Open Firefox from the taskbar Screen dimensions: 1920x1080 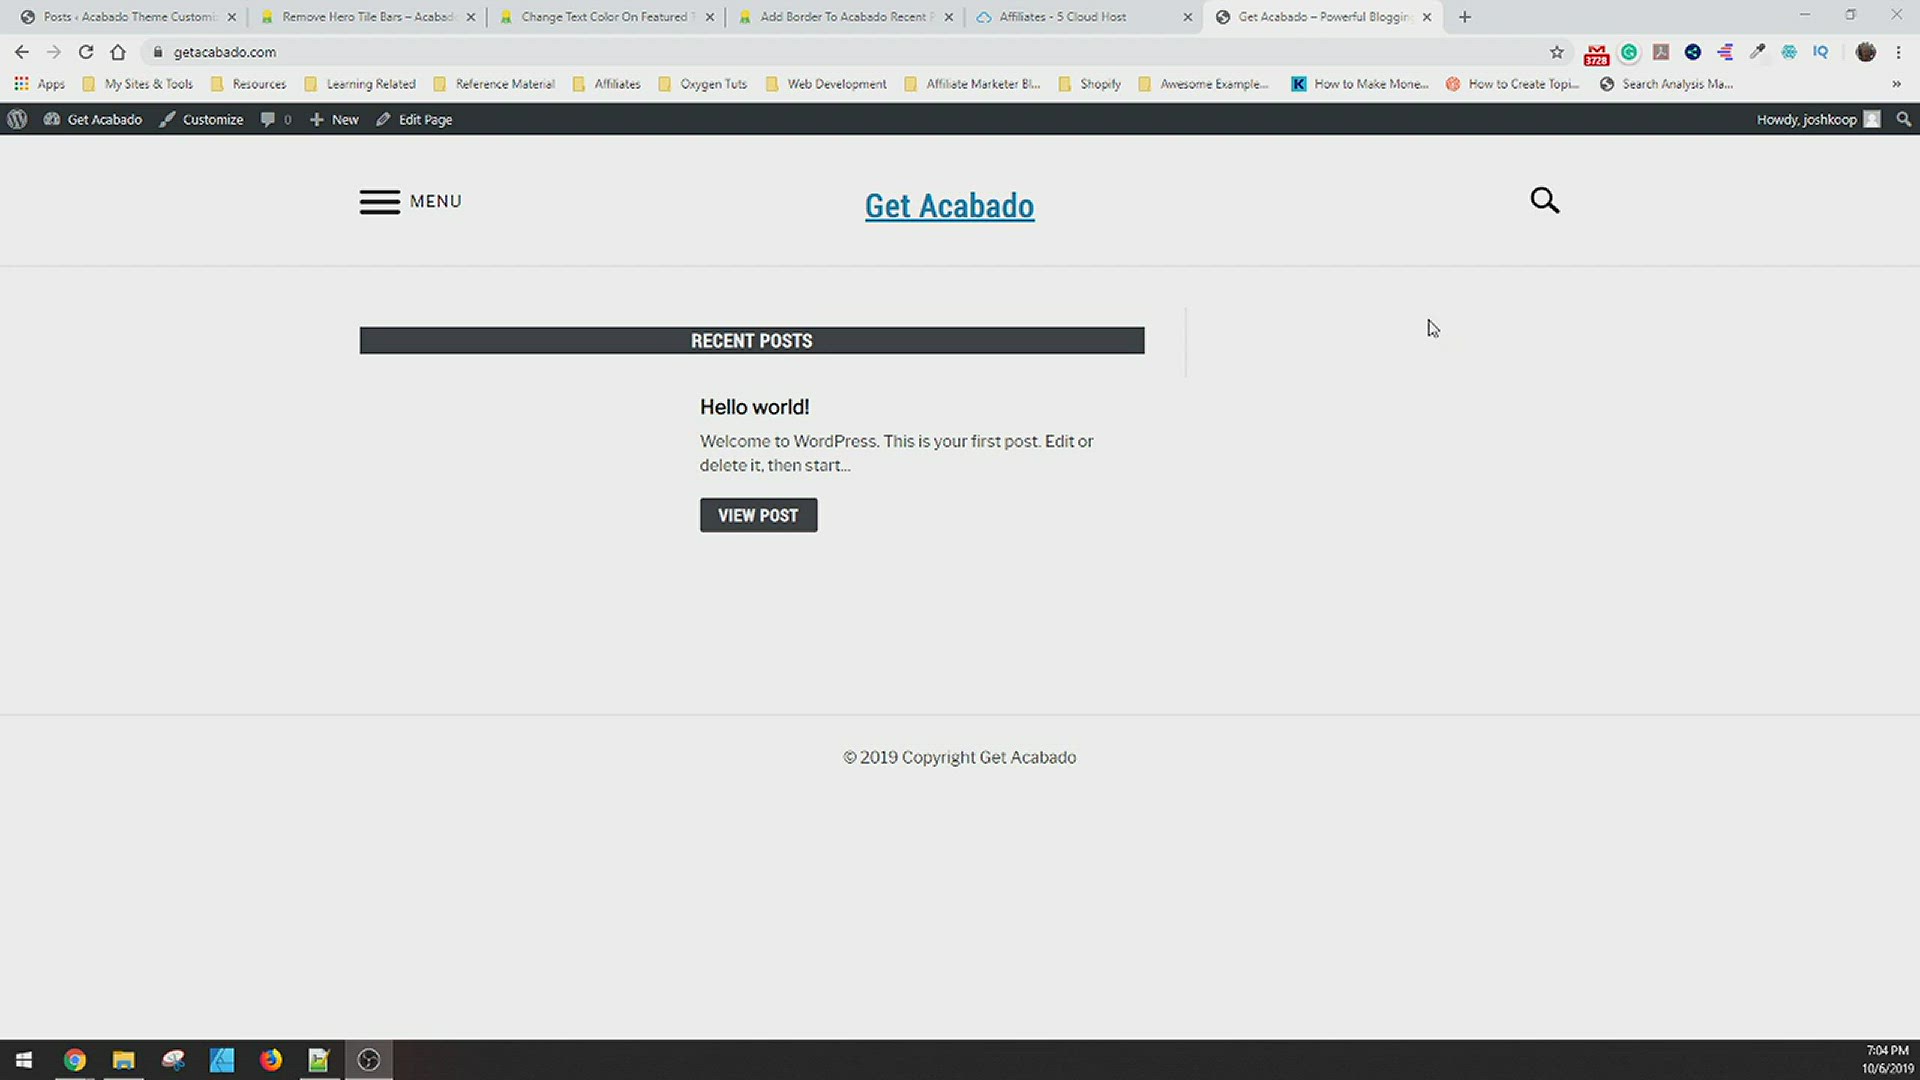[x=271, y=1060]
